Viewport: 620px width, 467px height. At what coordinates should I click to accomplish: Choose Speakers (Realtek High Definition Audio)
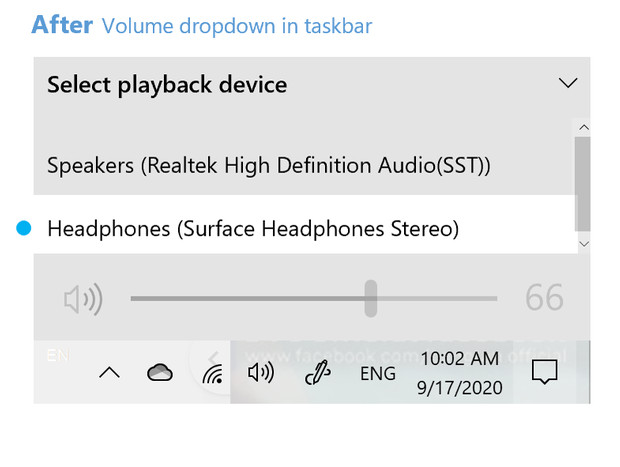pos(268,164)
